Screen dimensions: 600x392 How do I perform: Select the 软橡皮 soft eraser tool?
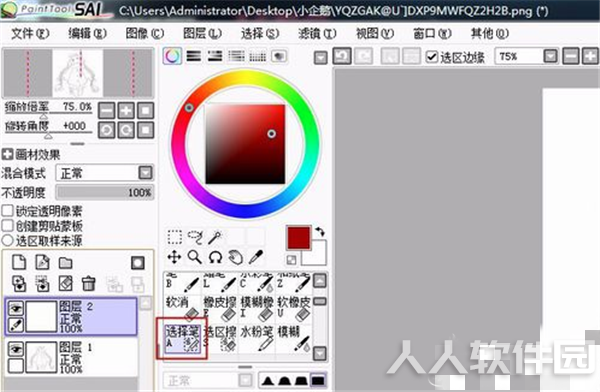[293, 309]
